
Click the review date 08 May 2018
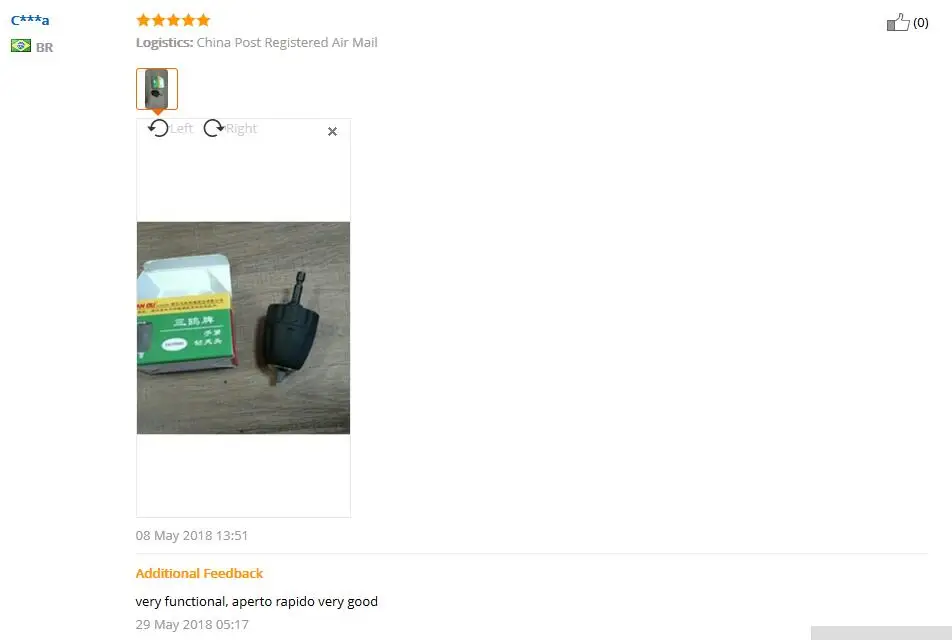[x=192, y=536]
